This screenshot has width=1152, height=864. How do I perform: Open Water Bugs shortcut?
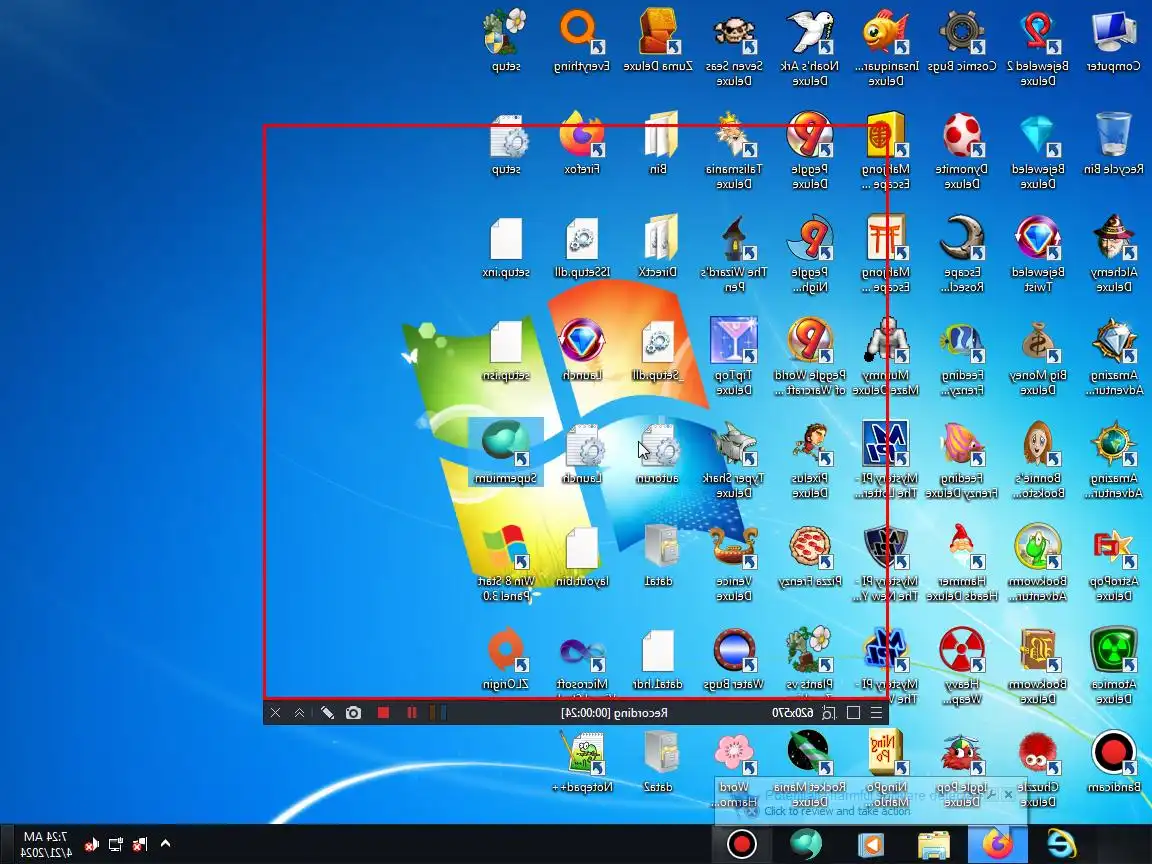734,659
